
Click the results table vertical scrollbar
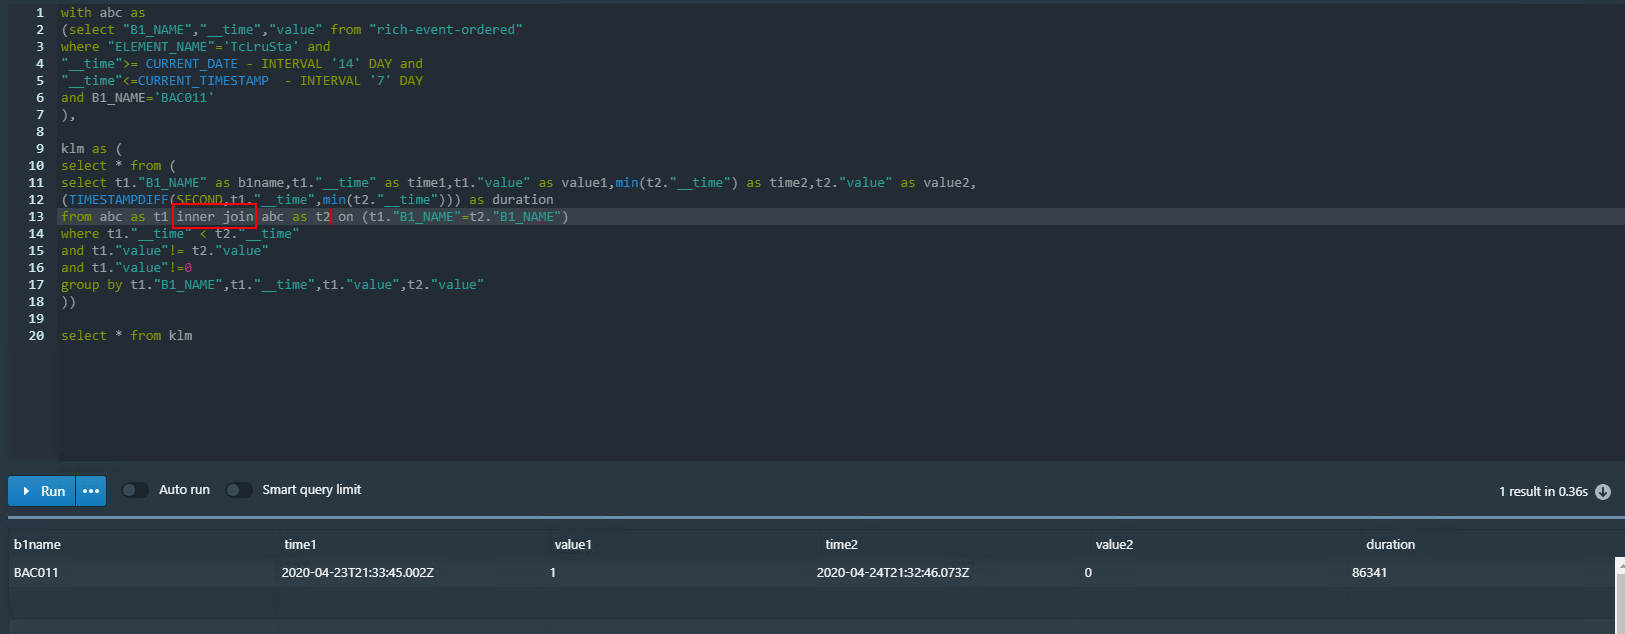(1620, 595)
